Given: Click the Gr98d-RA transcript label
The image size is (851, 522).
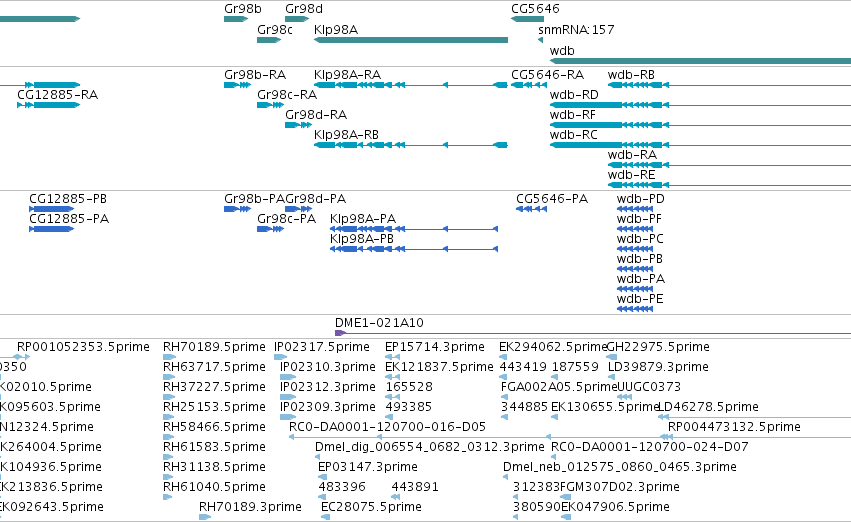Looking at the screenshot, I should [316, 114].
